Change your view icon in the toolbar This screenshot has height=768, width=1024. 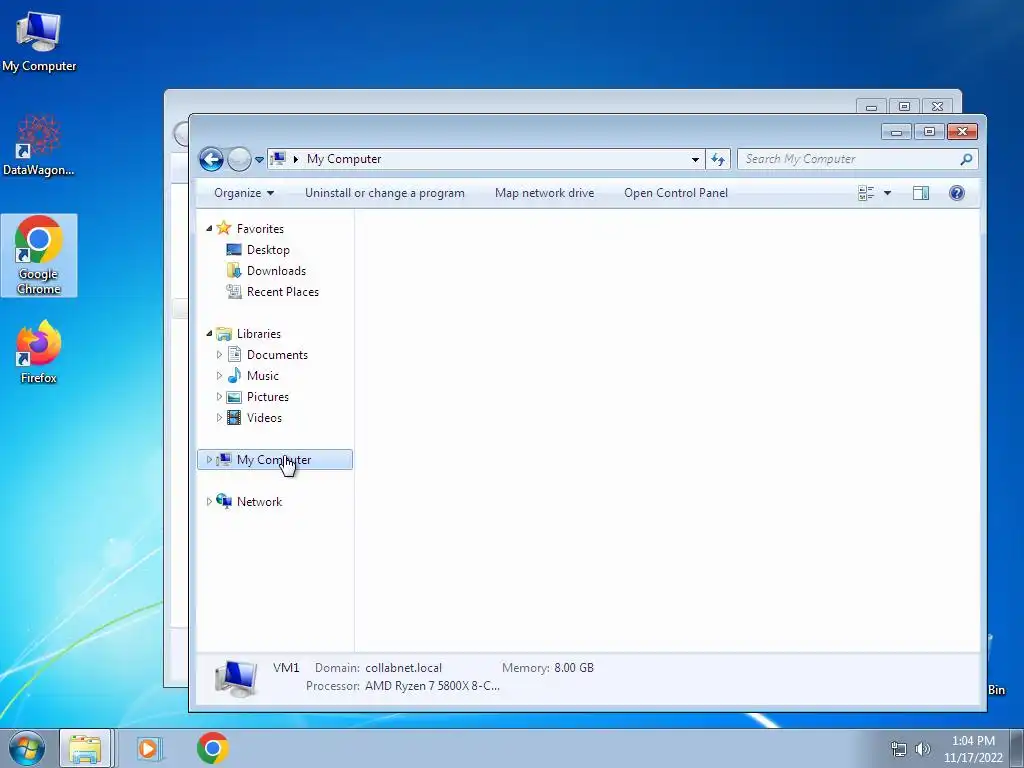click(866, 193)
